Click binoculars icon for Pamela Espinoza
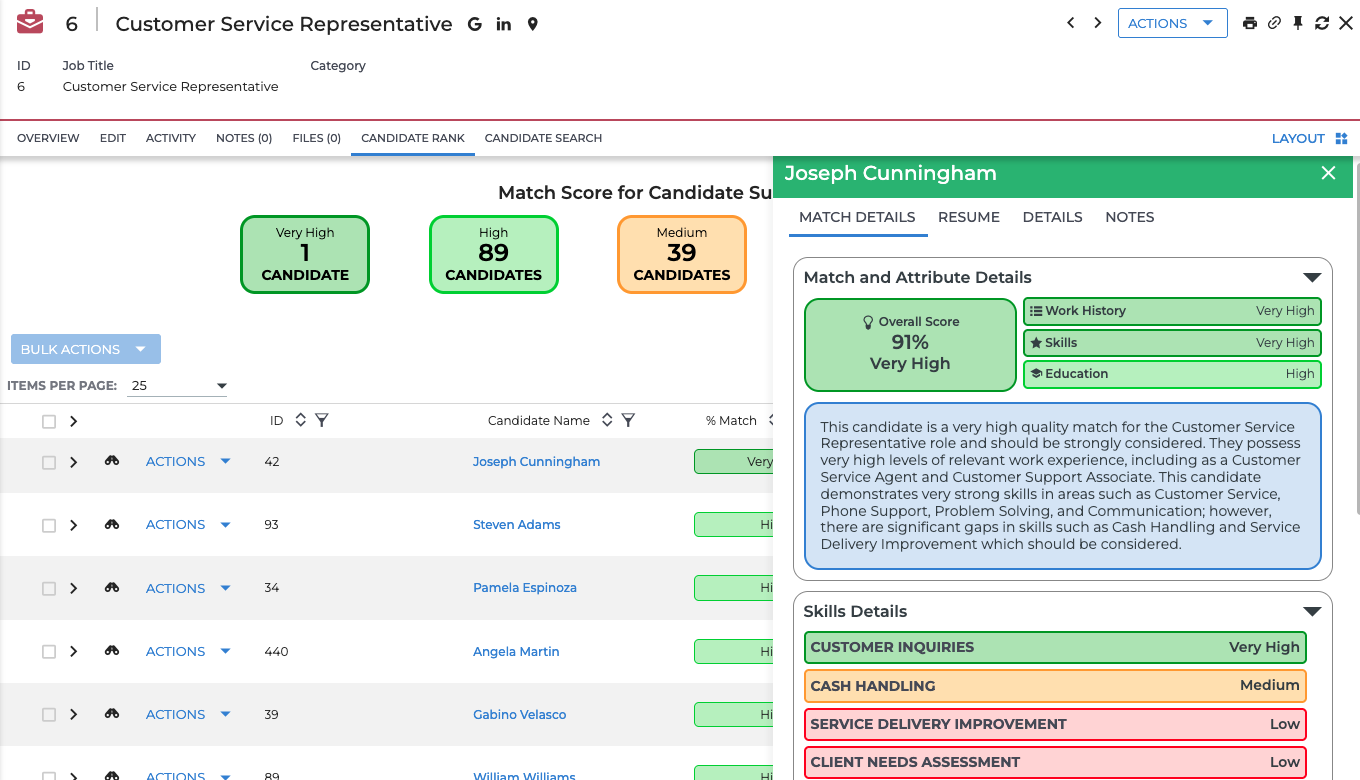The height and width of the screenshot is (780, 1360). [112, 588]
